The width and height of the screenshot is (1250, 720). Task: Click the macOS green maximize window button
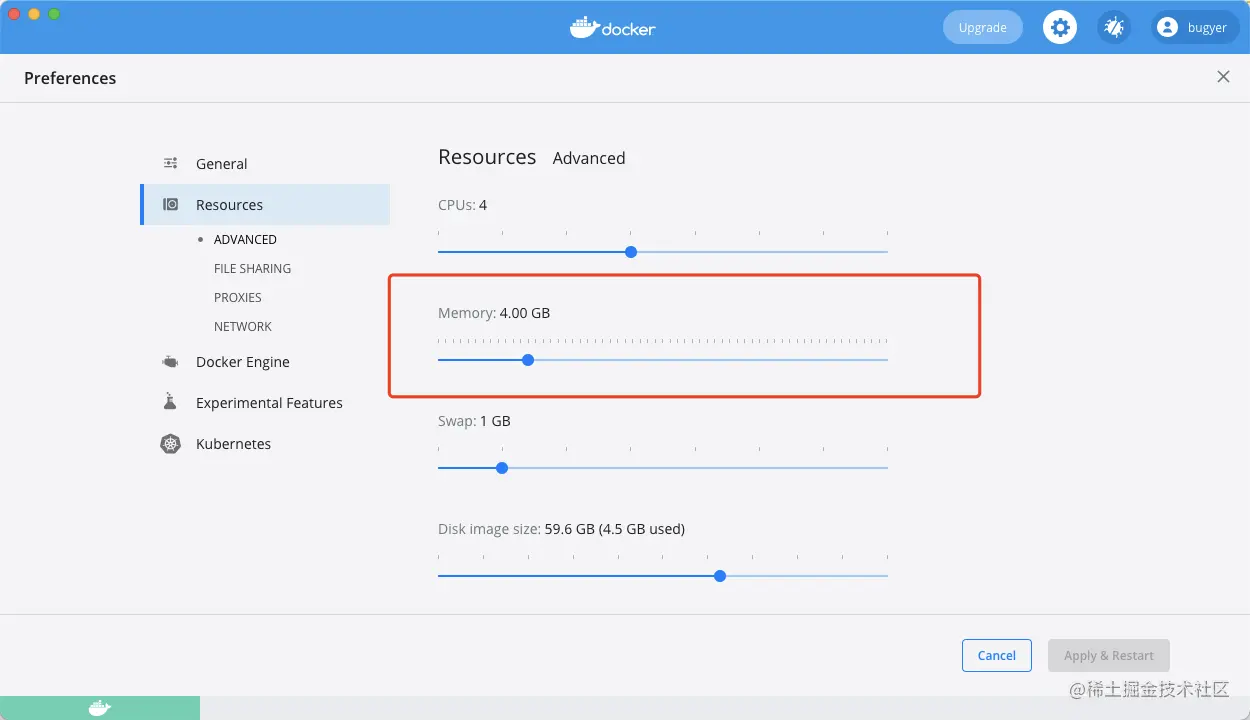[x=54, y=14]
